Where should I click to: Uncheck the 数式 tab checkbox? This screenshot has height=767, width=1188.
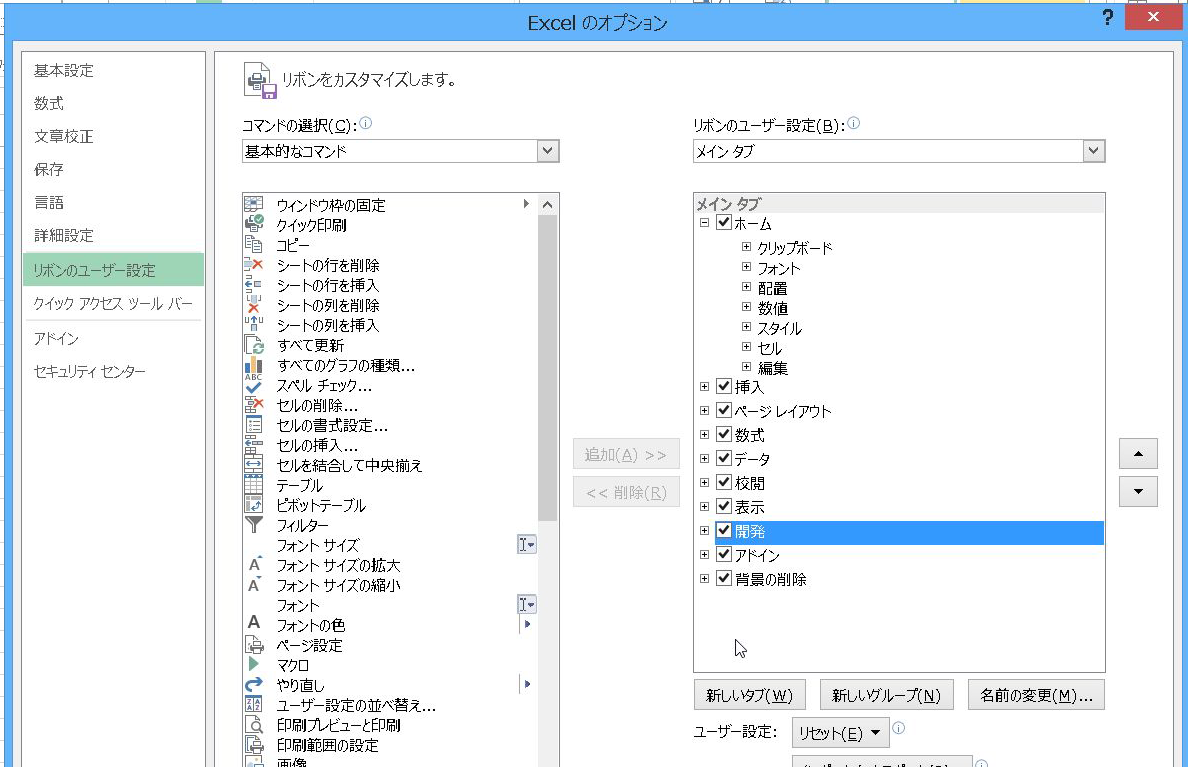tap(724, 434)
